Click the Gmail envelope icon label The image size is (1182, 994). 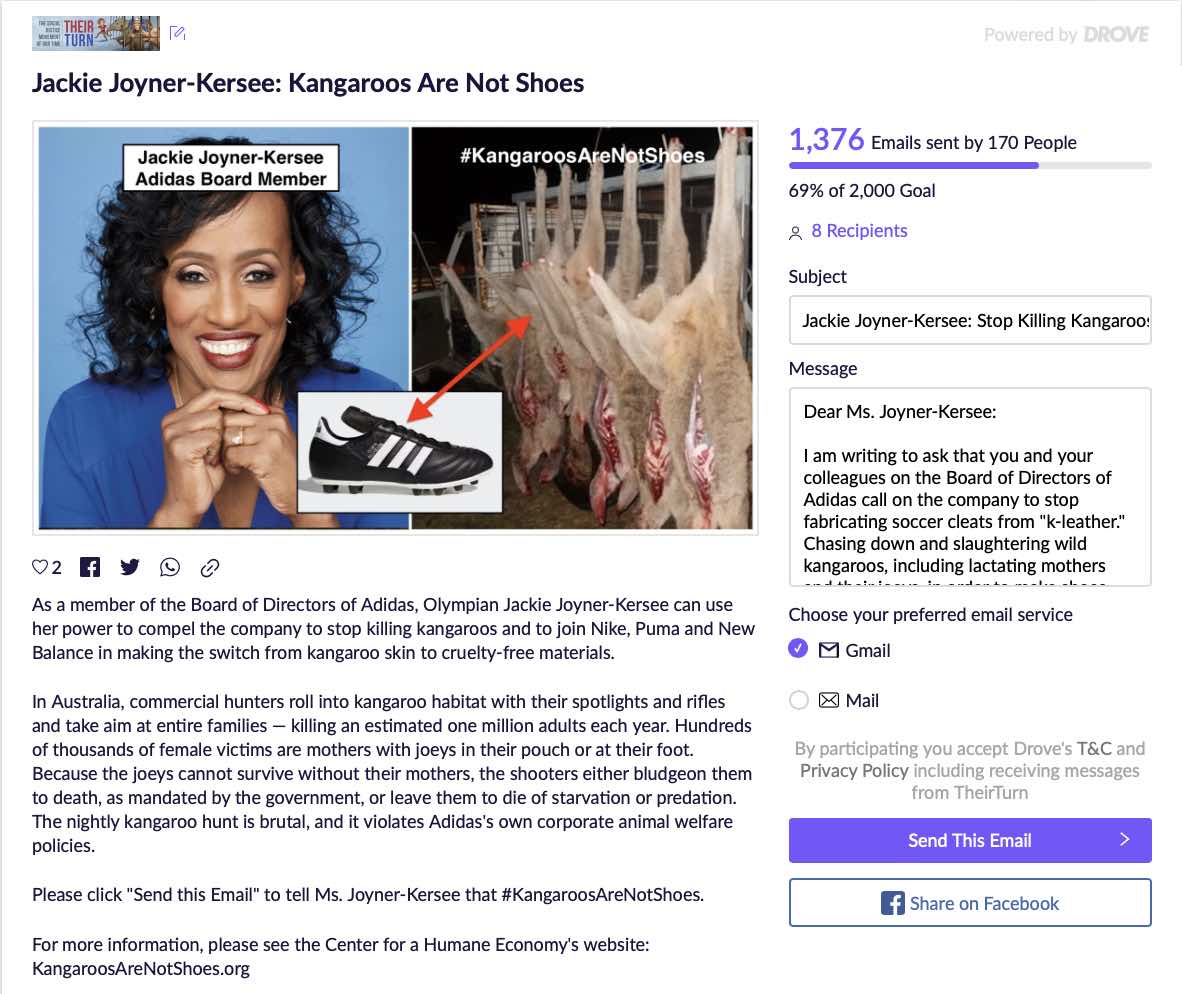coord(828,650)
